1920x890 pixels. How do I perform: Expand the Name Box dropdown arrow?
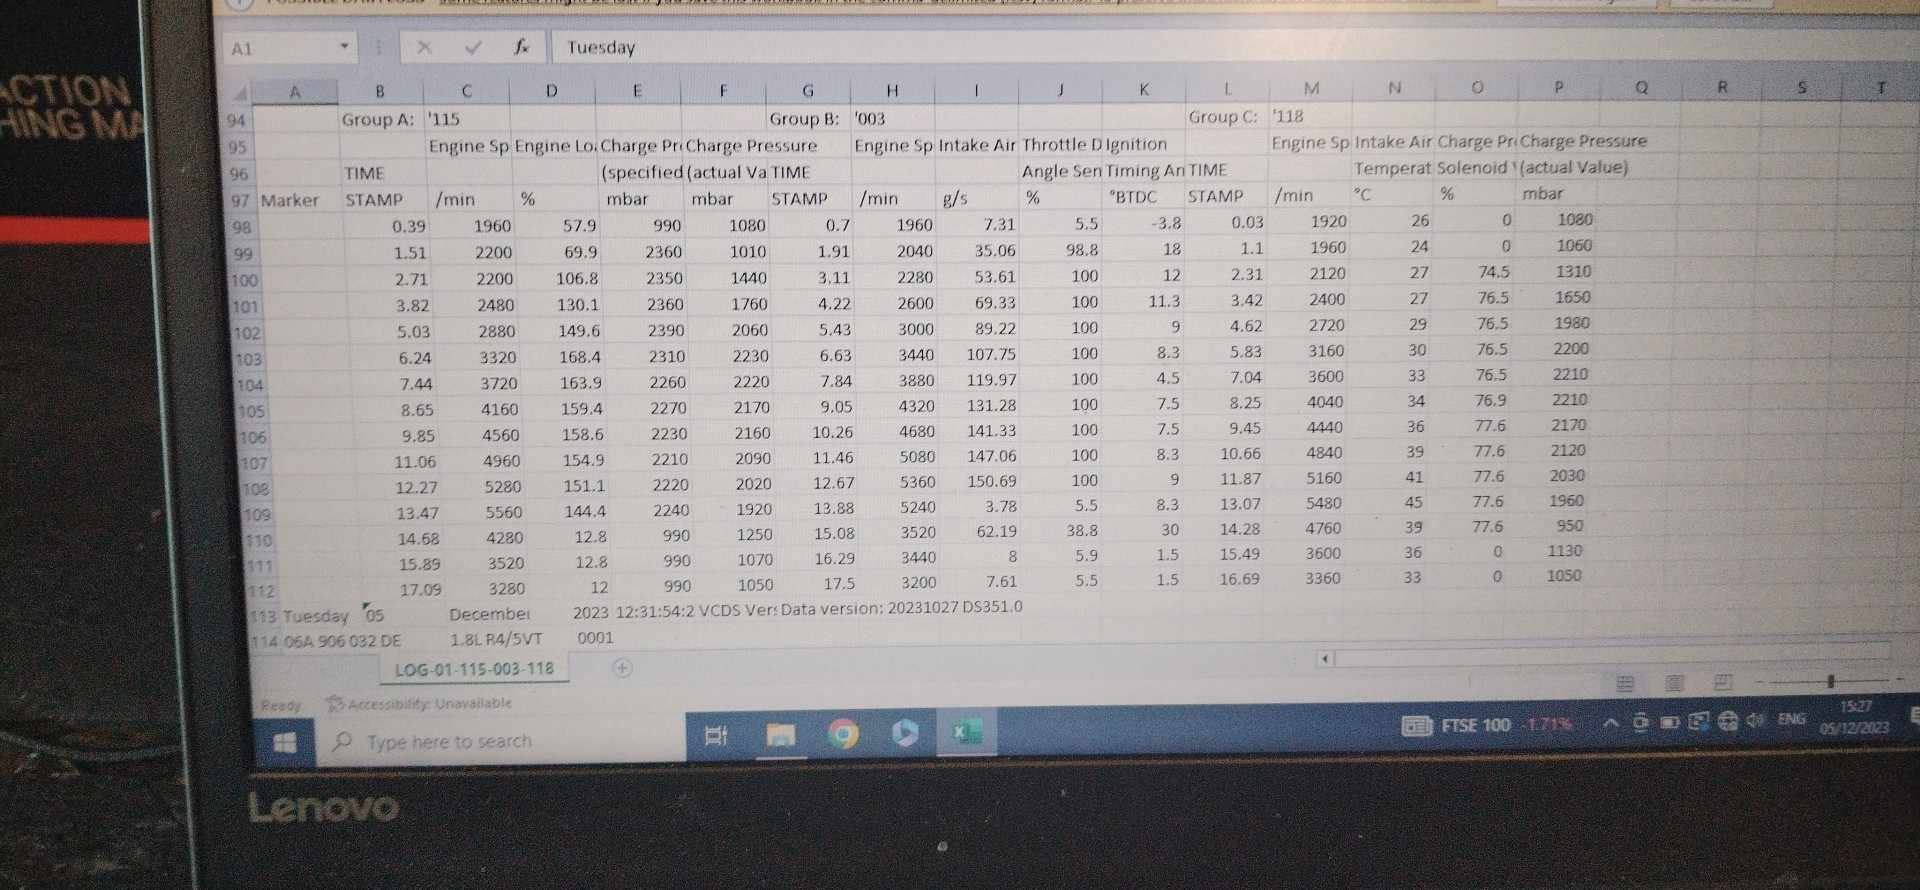[x=344, y=47]
